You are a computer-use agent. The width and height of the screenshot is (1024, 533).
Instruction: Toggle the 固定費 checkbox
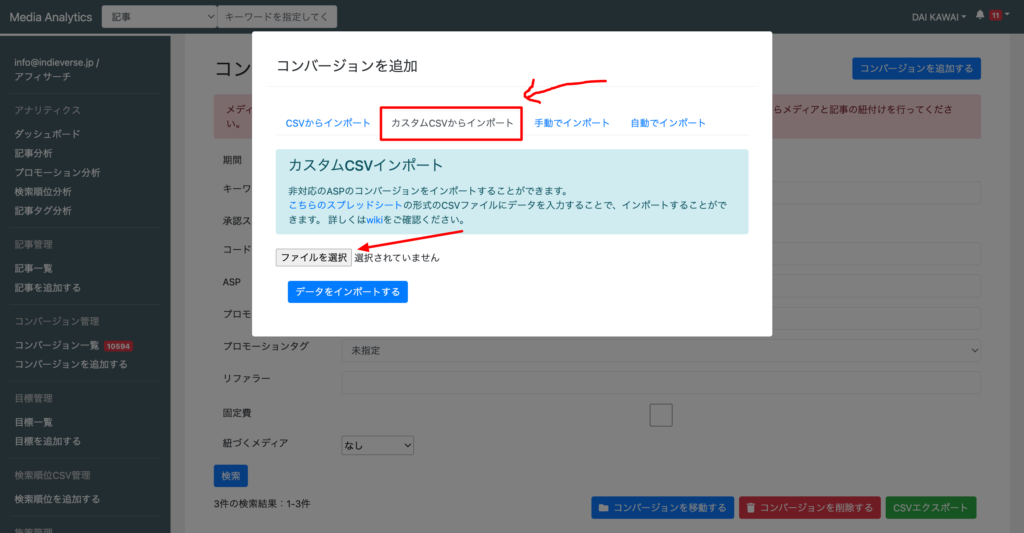661,415
